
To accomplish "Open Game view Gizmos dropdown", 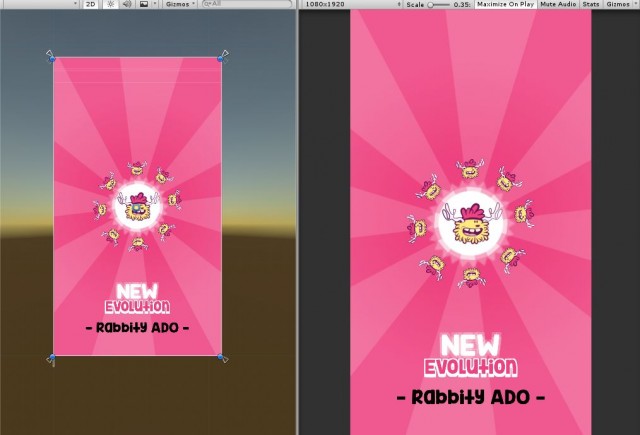I will [620, 4].
